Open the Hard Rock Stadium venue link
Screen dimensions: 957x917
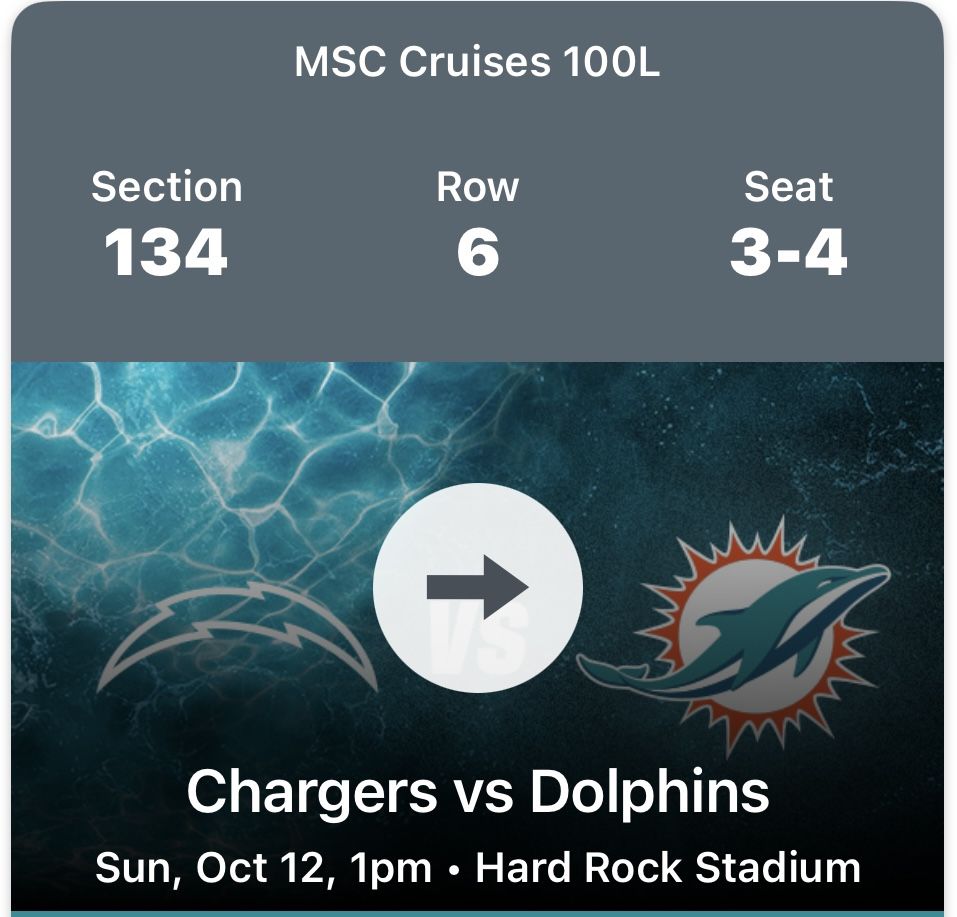[667, 867]
